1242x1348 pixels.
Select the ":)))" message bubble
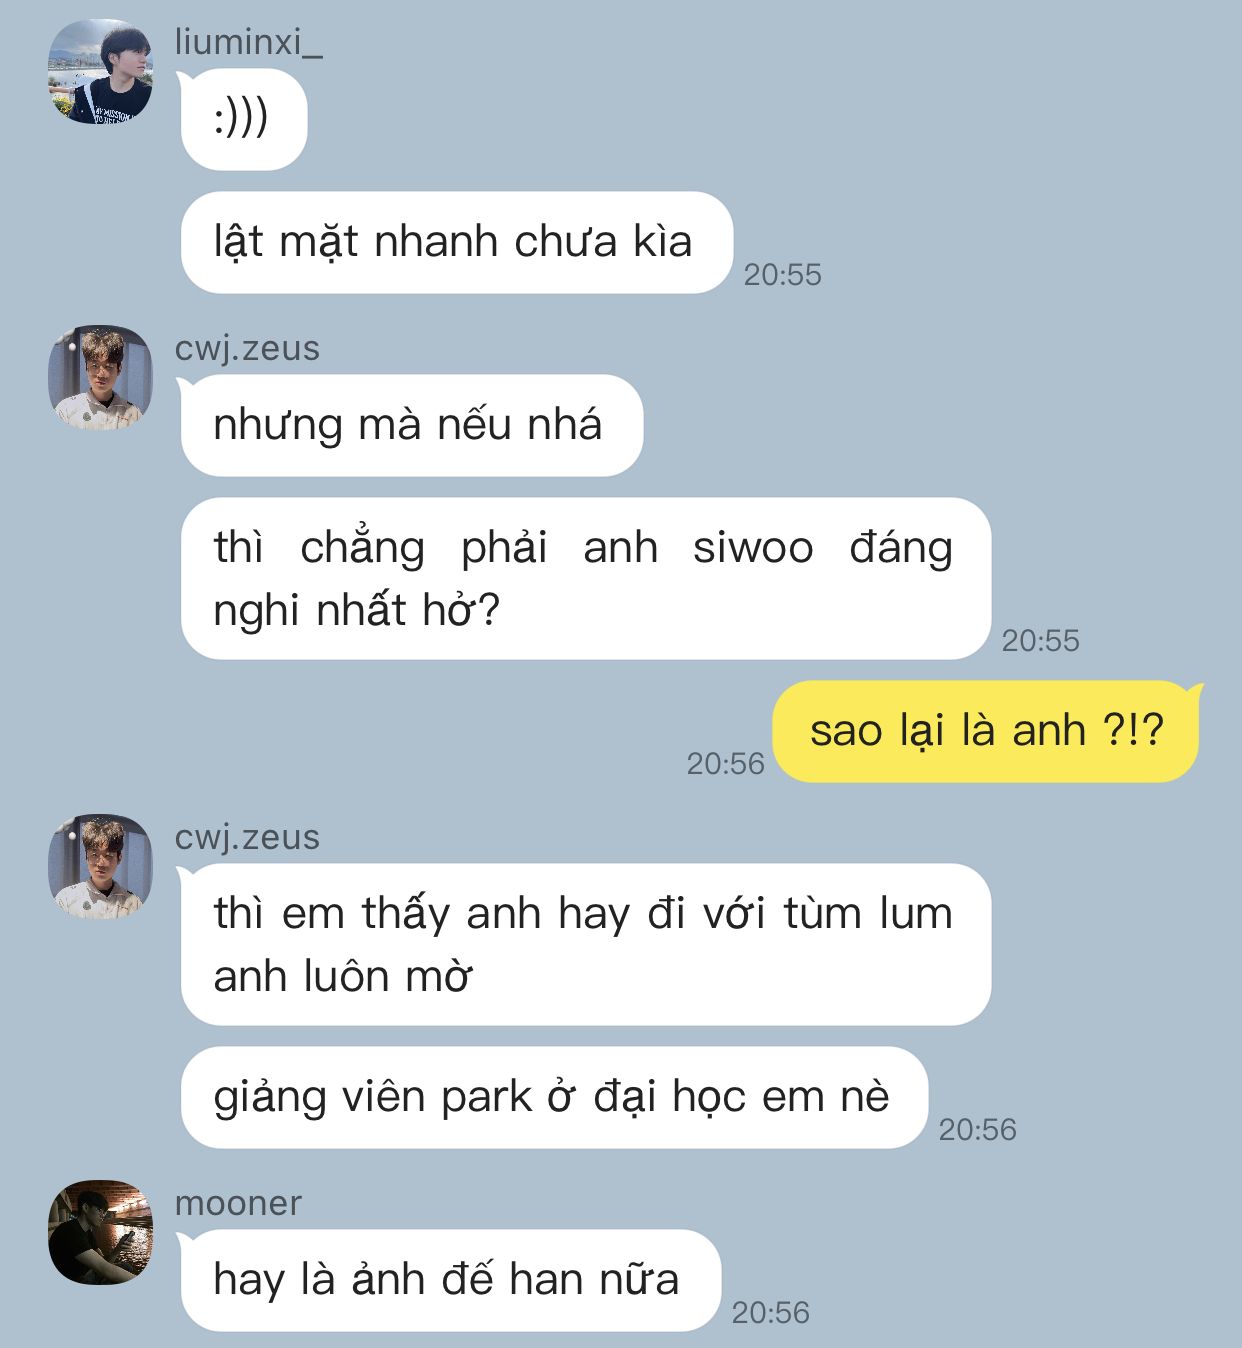[243, 119]
